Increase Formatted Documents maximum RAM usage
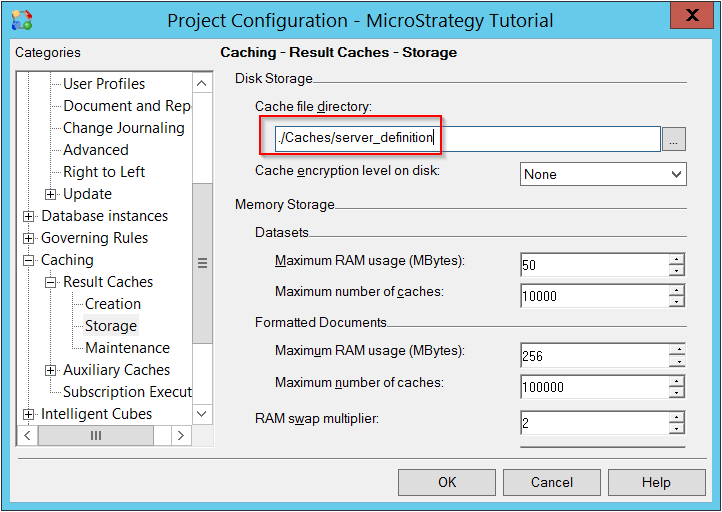Viewport: 722px width, 512px height. [677, 350]
